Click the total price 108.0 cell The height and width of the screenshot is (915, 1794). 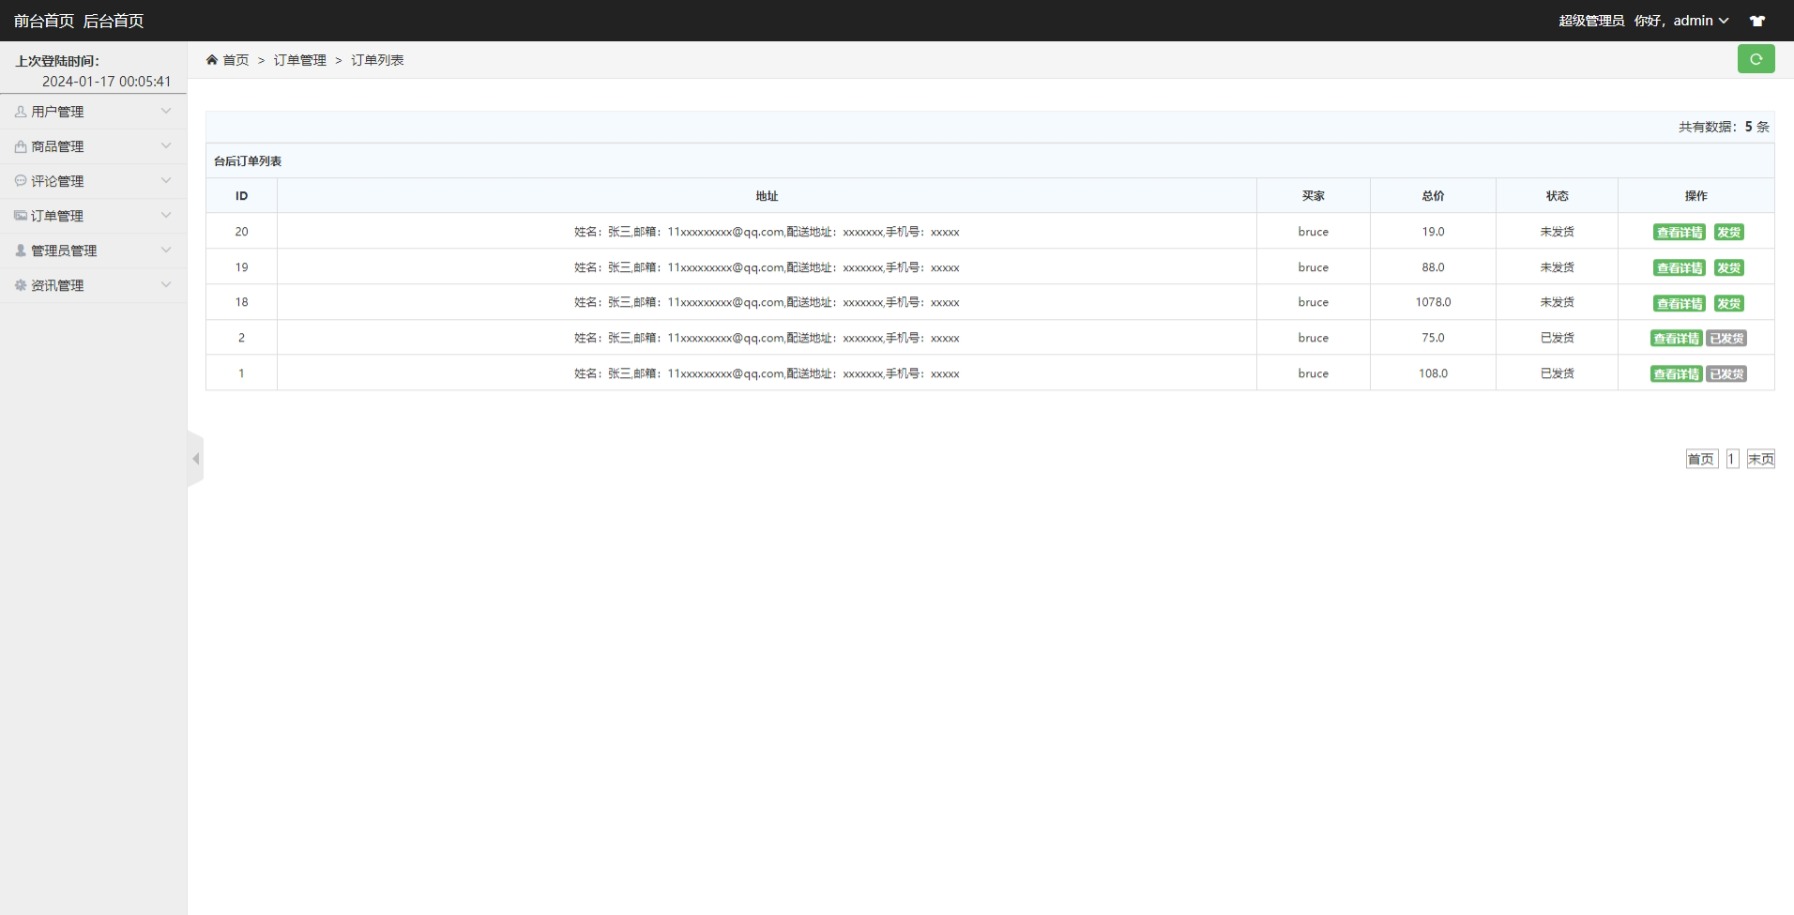(1433, 373)
